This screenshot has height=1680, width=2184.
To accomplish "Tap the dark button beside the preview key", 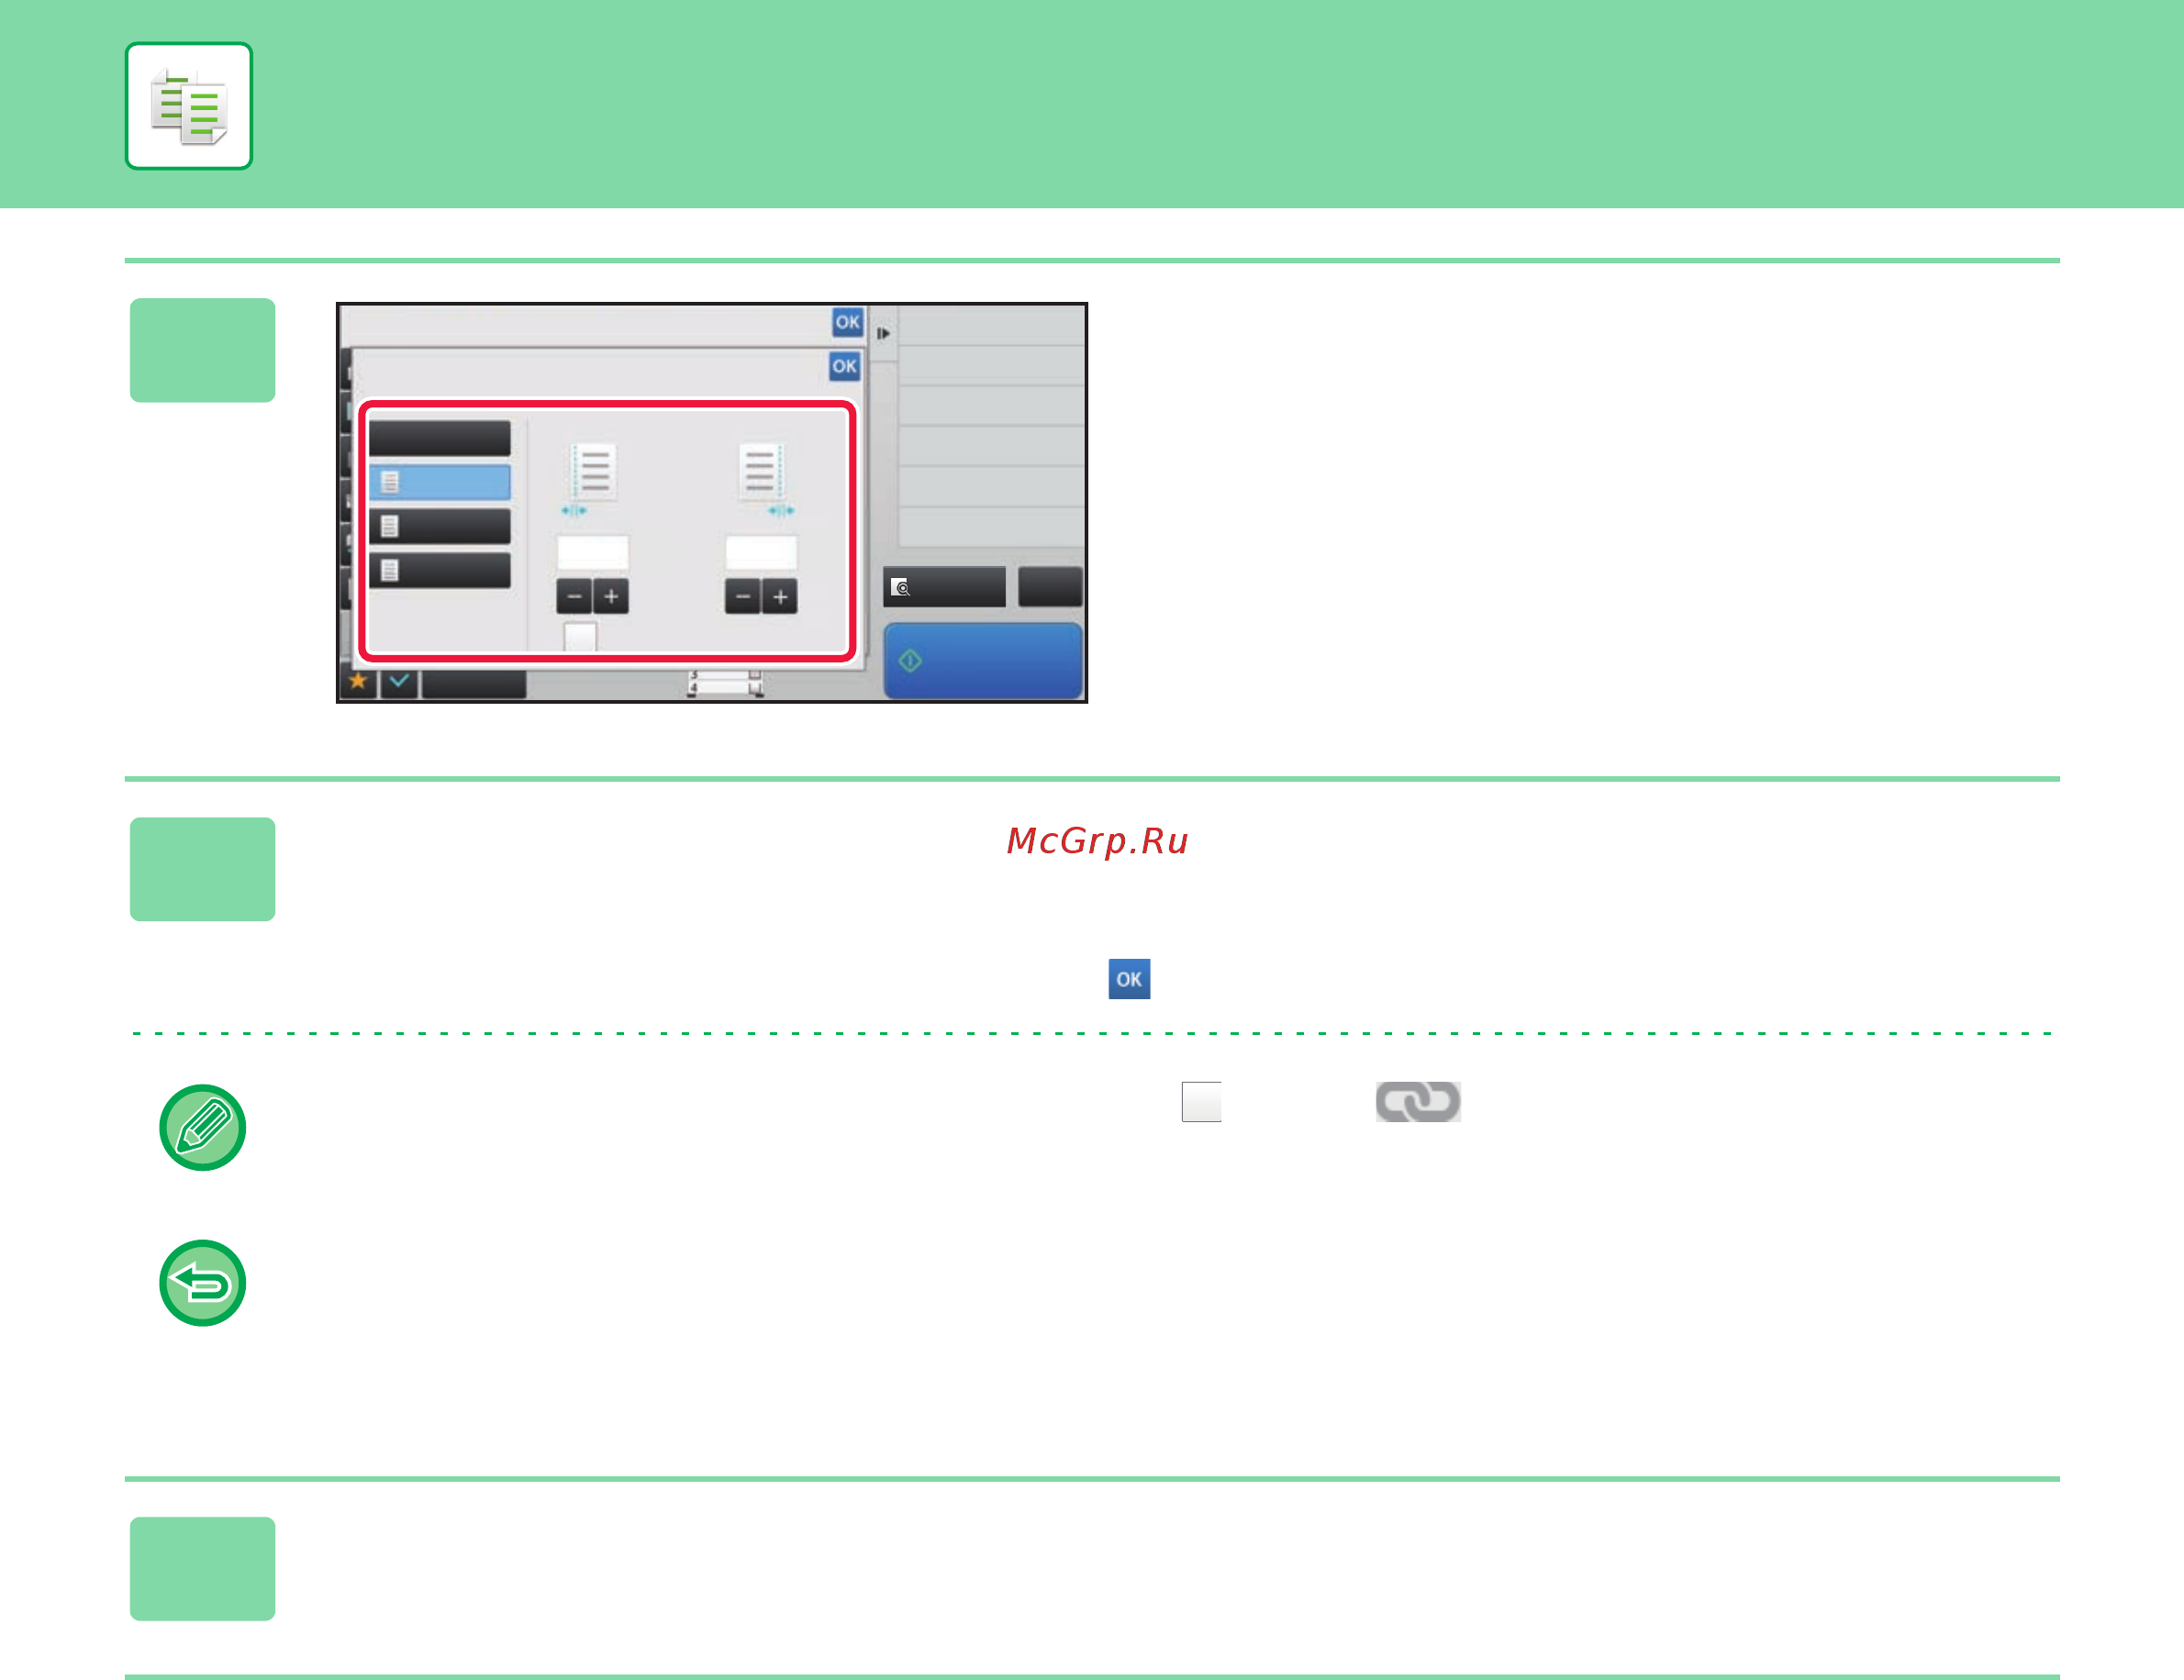I will (x=1050, y=587).
